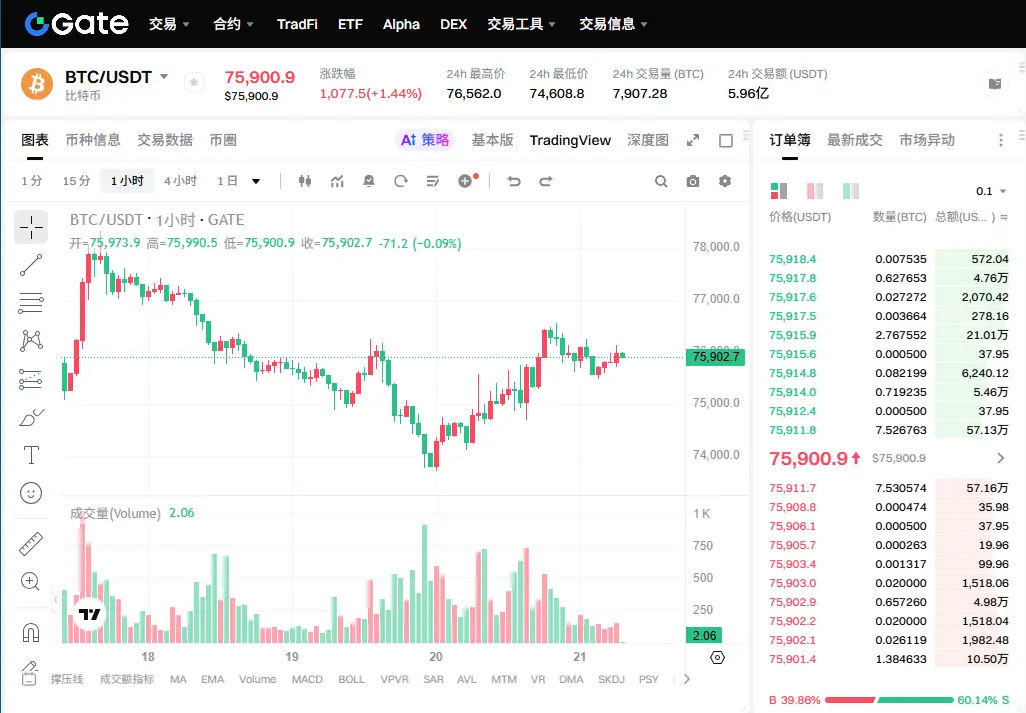Take a chart snapshot with camera
1026x713 pixels.
click(x=693, y=181)
